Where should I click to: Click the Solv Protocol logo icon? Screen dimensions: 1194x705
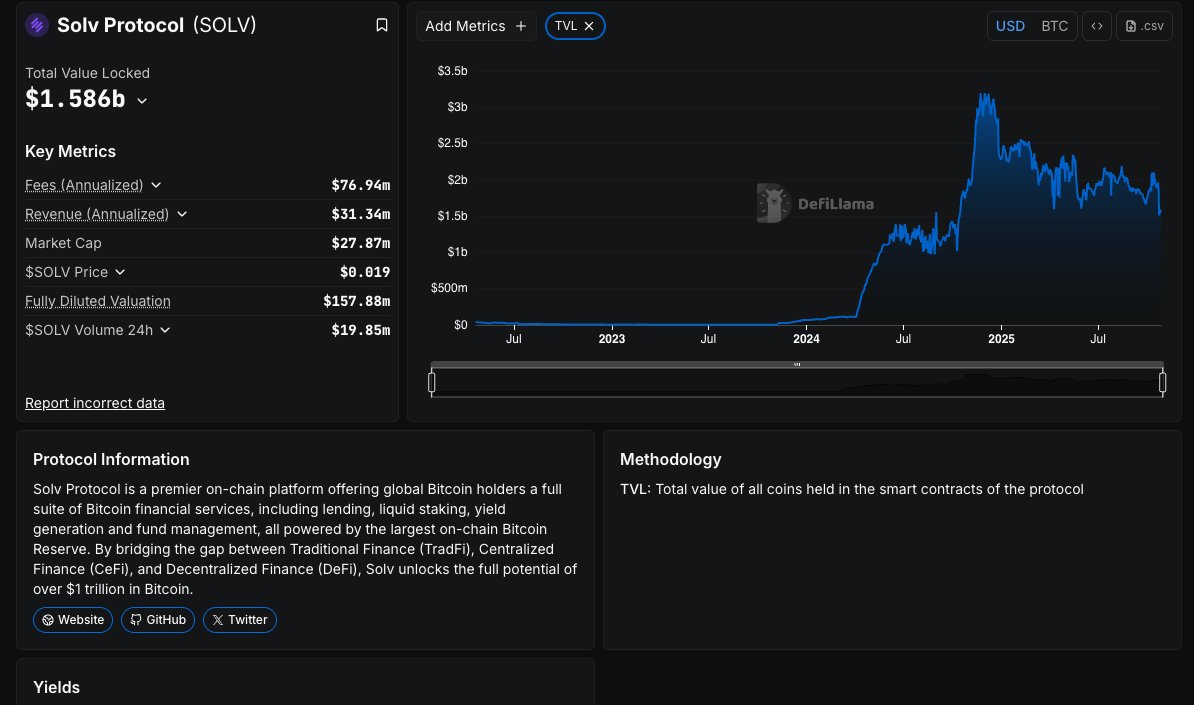pyautogui.click(x=37, y=25)
